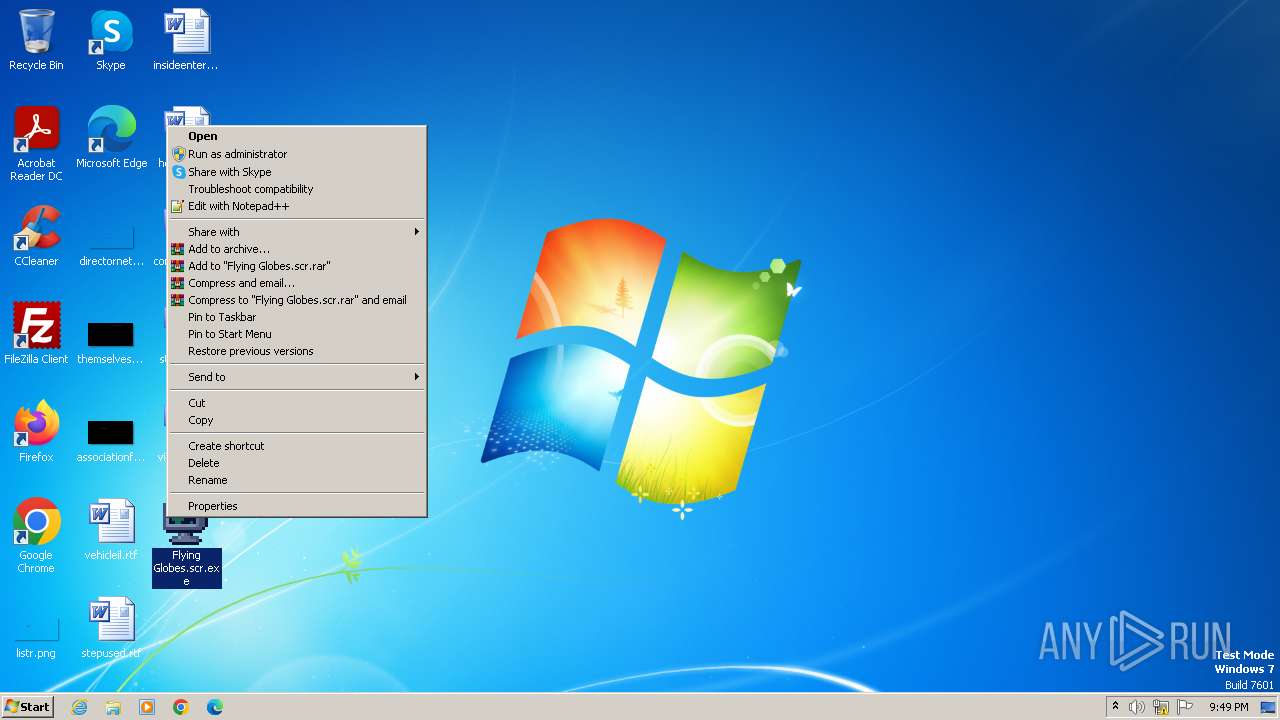Click the taskbar clock showing 9:49 PM
The height and width of the screenshot is (720, 1280).
pos(1228,707)
